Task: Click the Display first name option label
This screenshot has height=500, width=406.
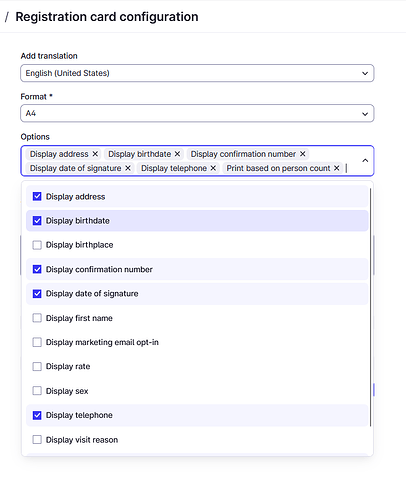Action: [x=79, y=318]
